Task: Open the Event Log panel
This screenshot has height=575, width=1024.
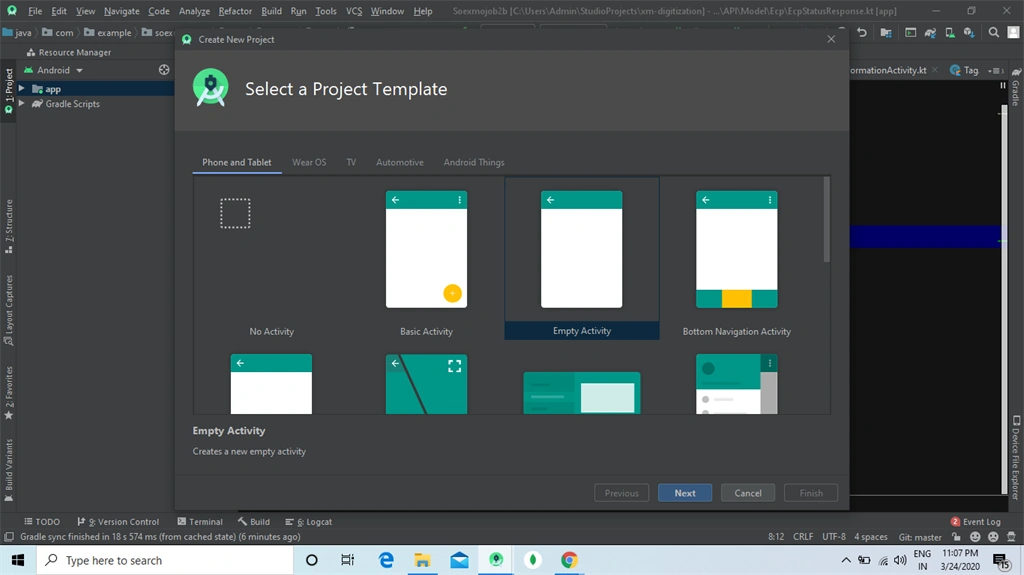Action: coord(976,521)
